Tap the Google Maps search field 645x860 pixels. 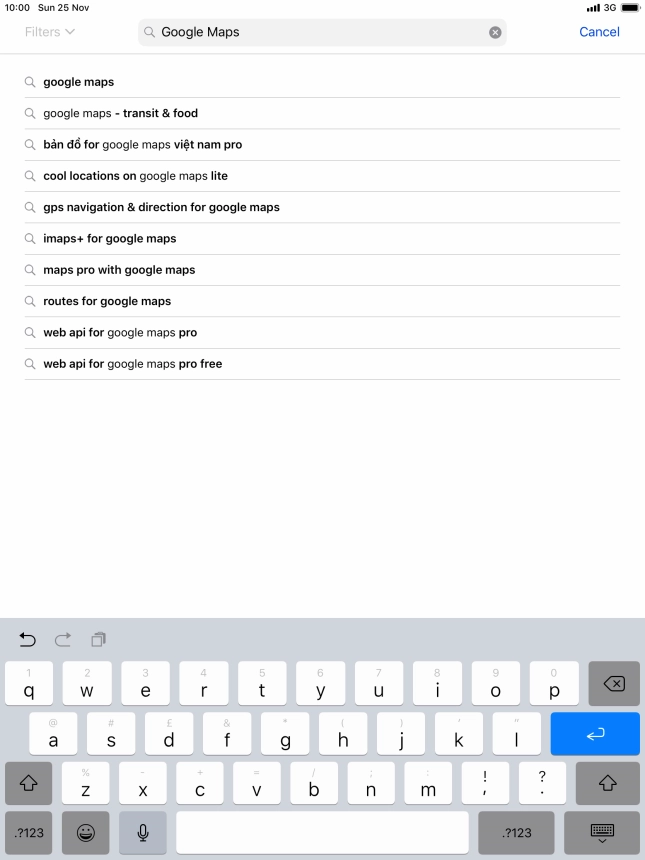pos(322,32)
